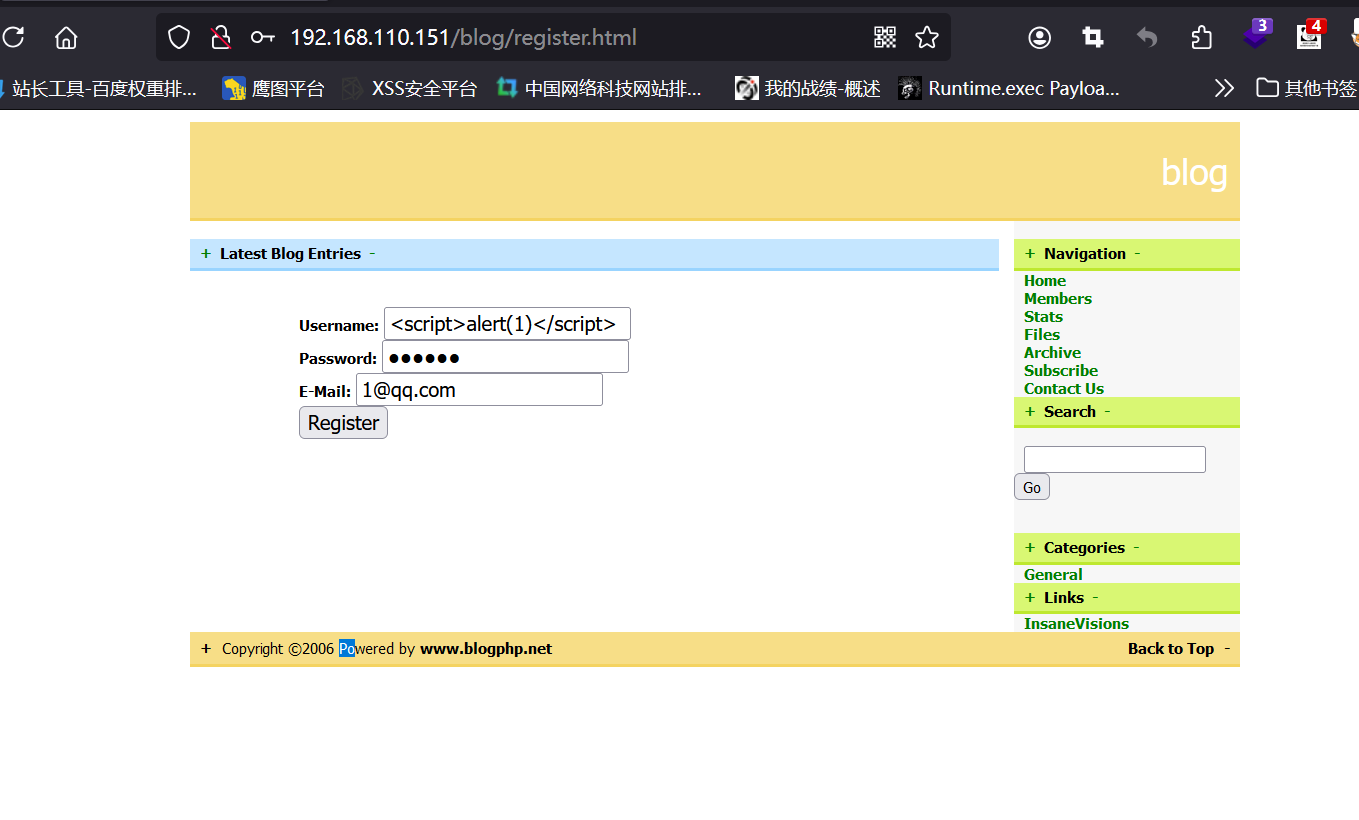
Task: Click the Password input field
Action: (x=505, y=357)
